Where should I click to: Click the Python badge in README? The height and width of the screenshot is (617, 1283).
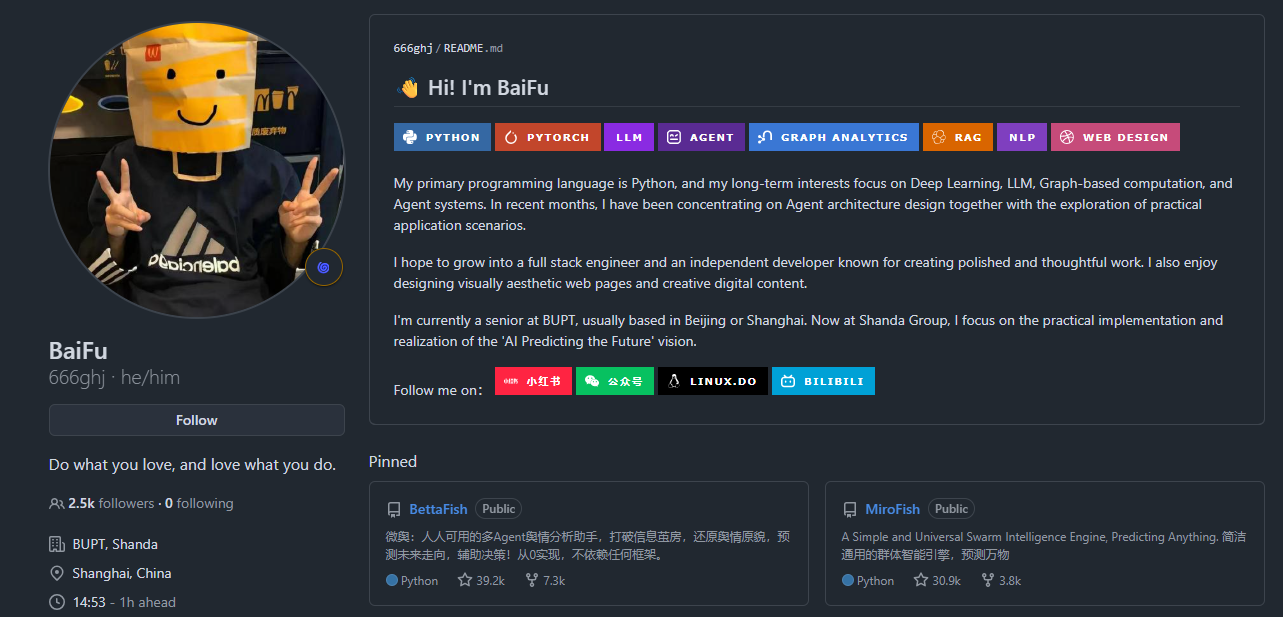coord(442,137)
